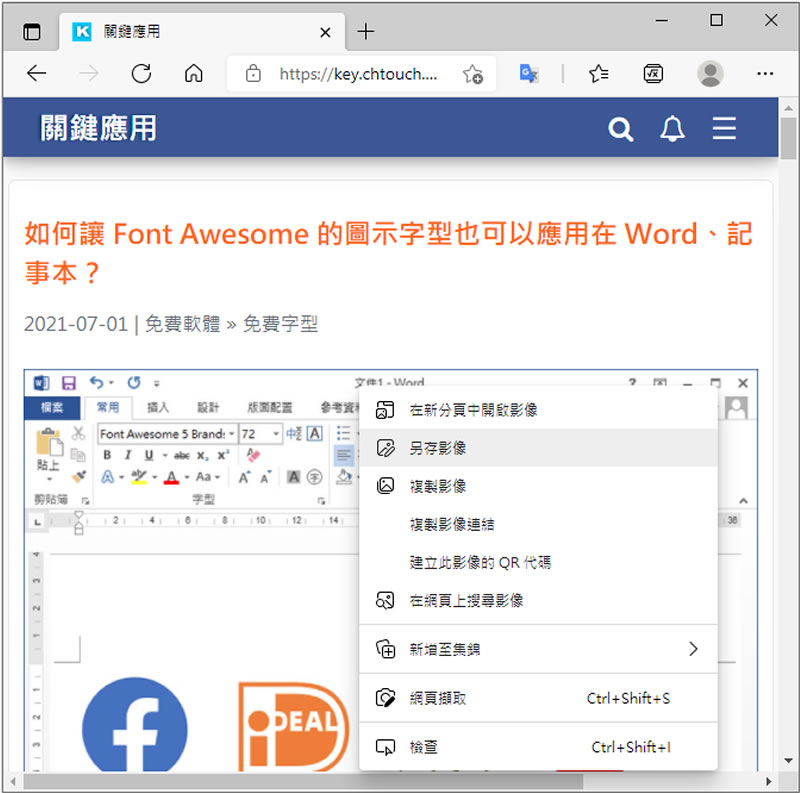Go to the browser home page
The height and width of the screenshot is (793, 800).
click(193, 73)
